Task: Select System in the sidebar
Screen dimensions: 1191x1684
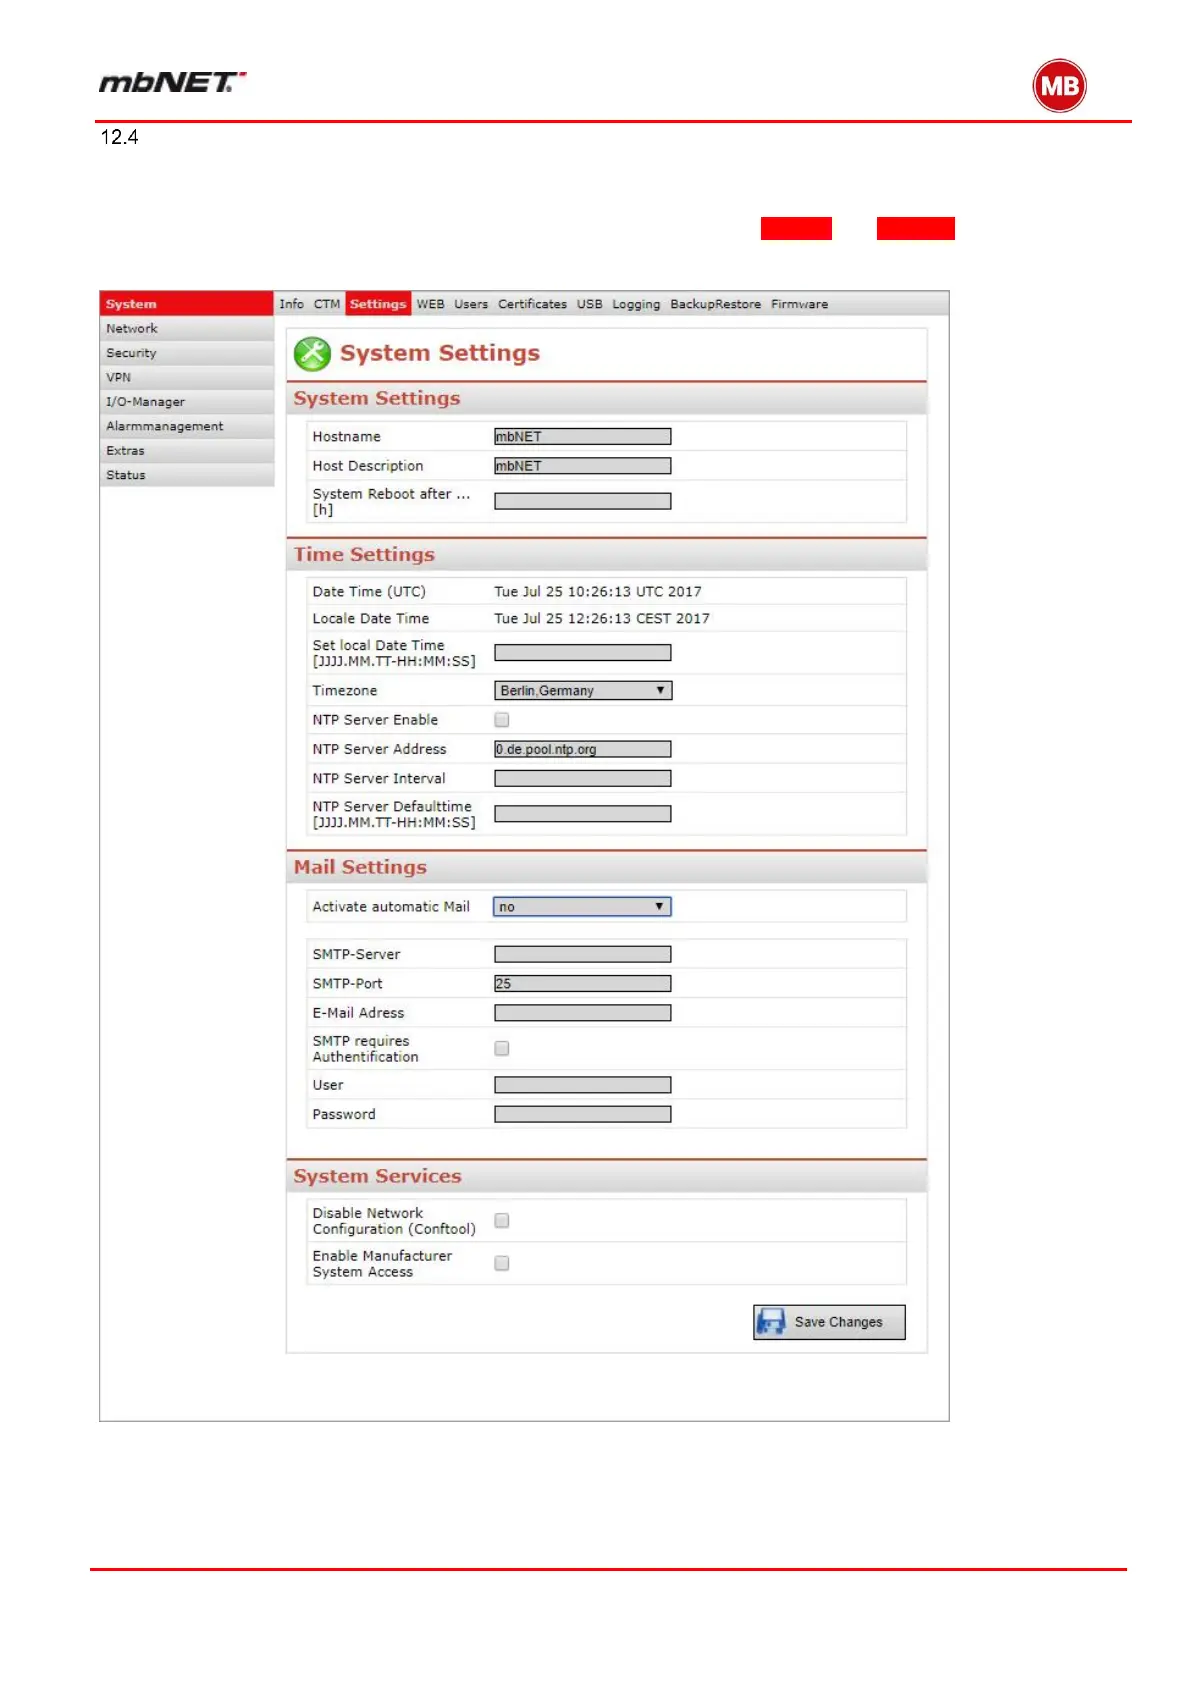Action: 187,304
